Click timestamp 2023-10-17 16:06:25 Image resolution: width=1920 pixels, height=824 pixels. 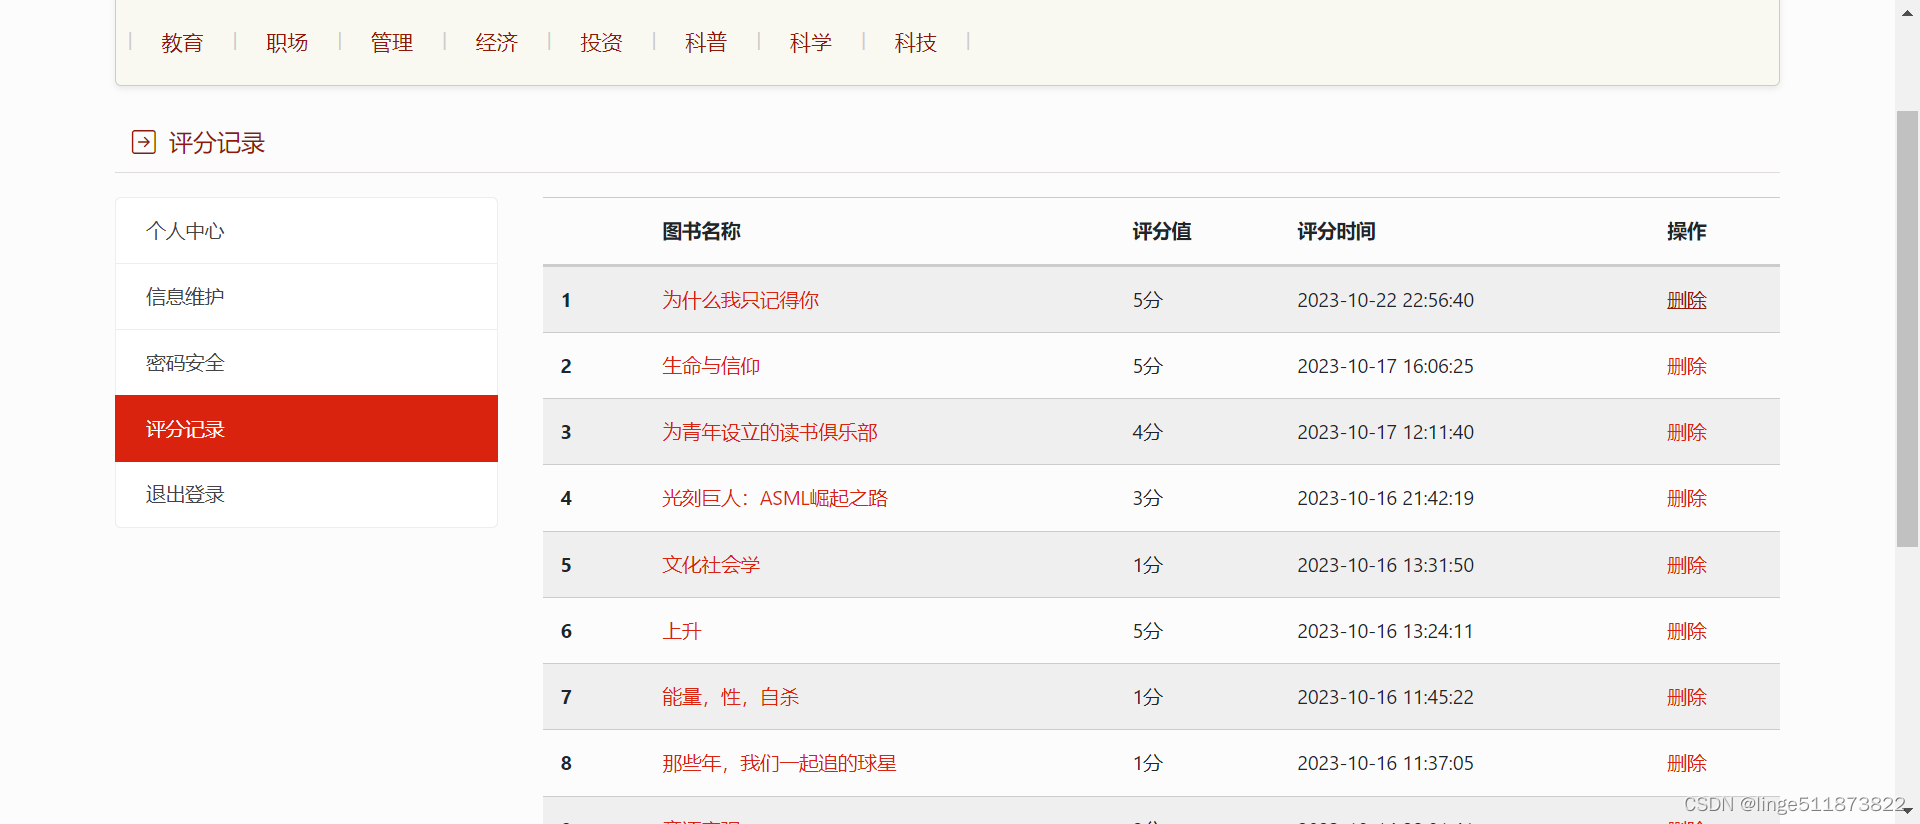(1385, 366)
